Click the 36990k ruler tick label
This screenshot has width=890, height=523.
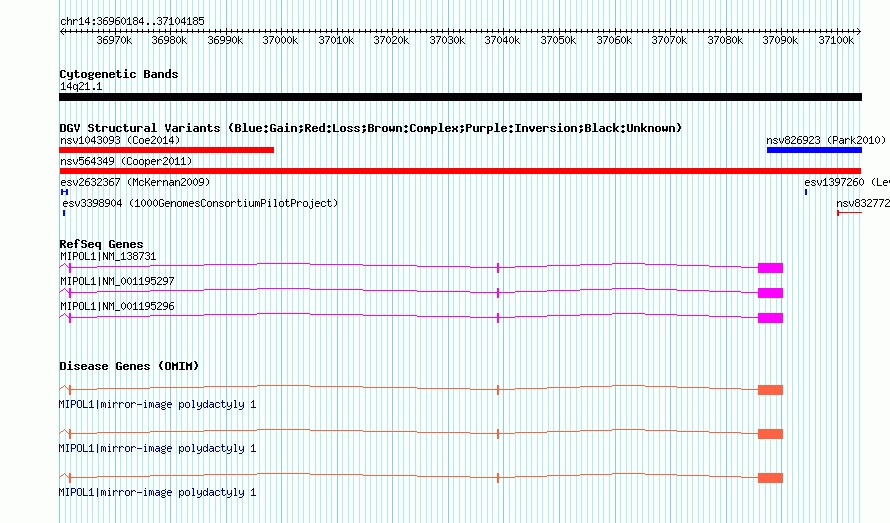coord(225,40)
